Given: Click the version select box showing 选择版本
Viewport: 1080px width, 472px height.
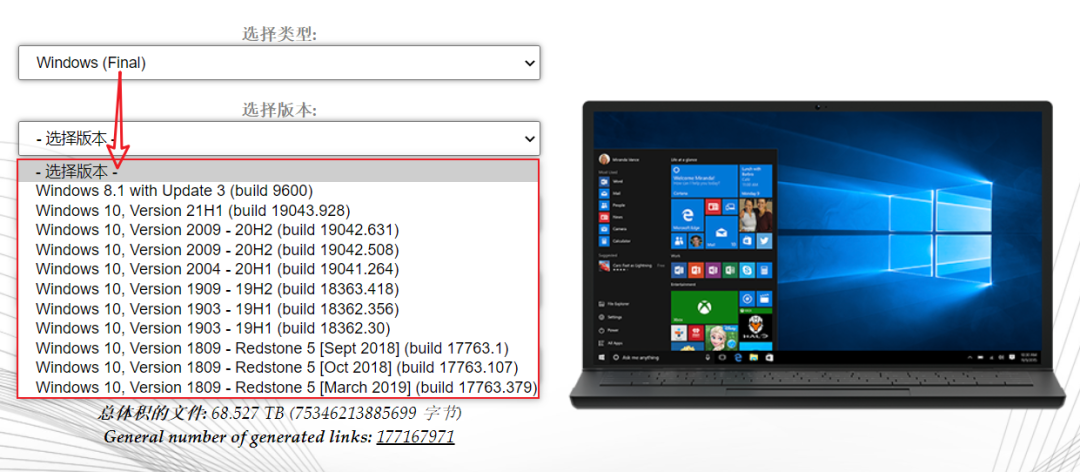Looking at the screenshot, I should pos(278,138).
